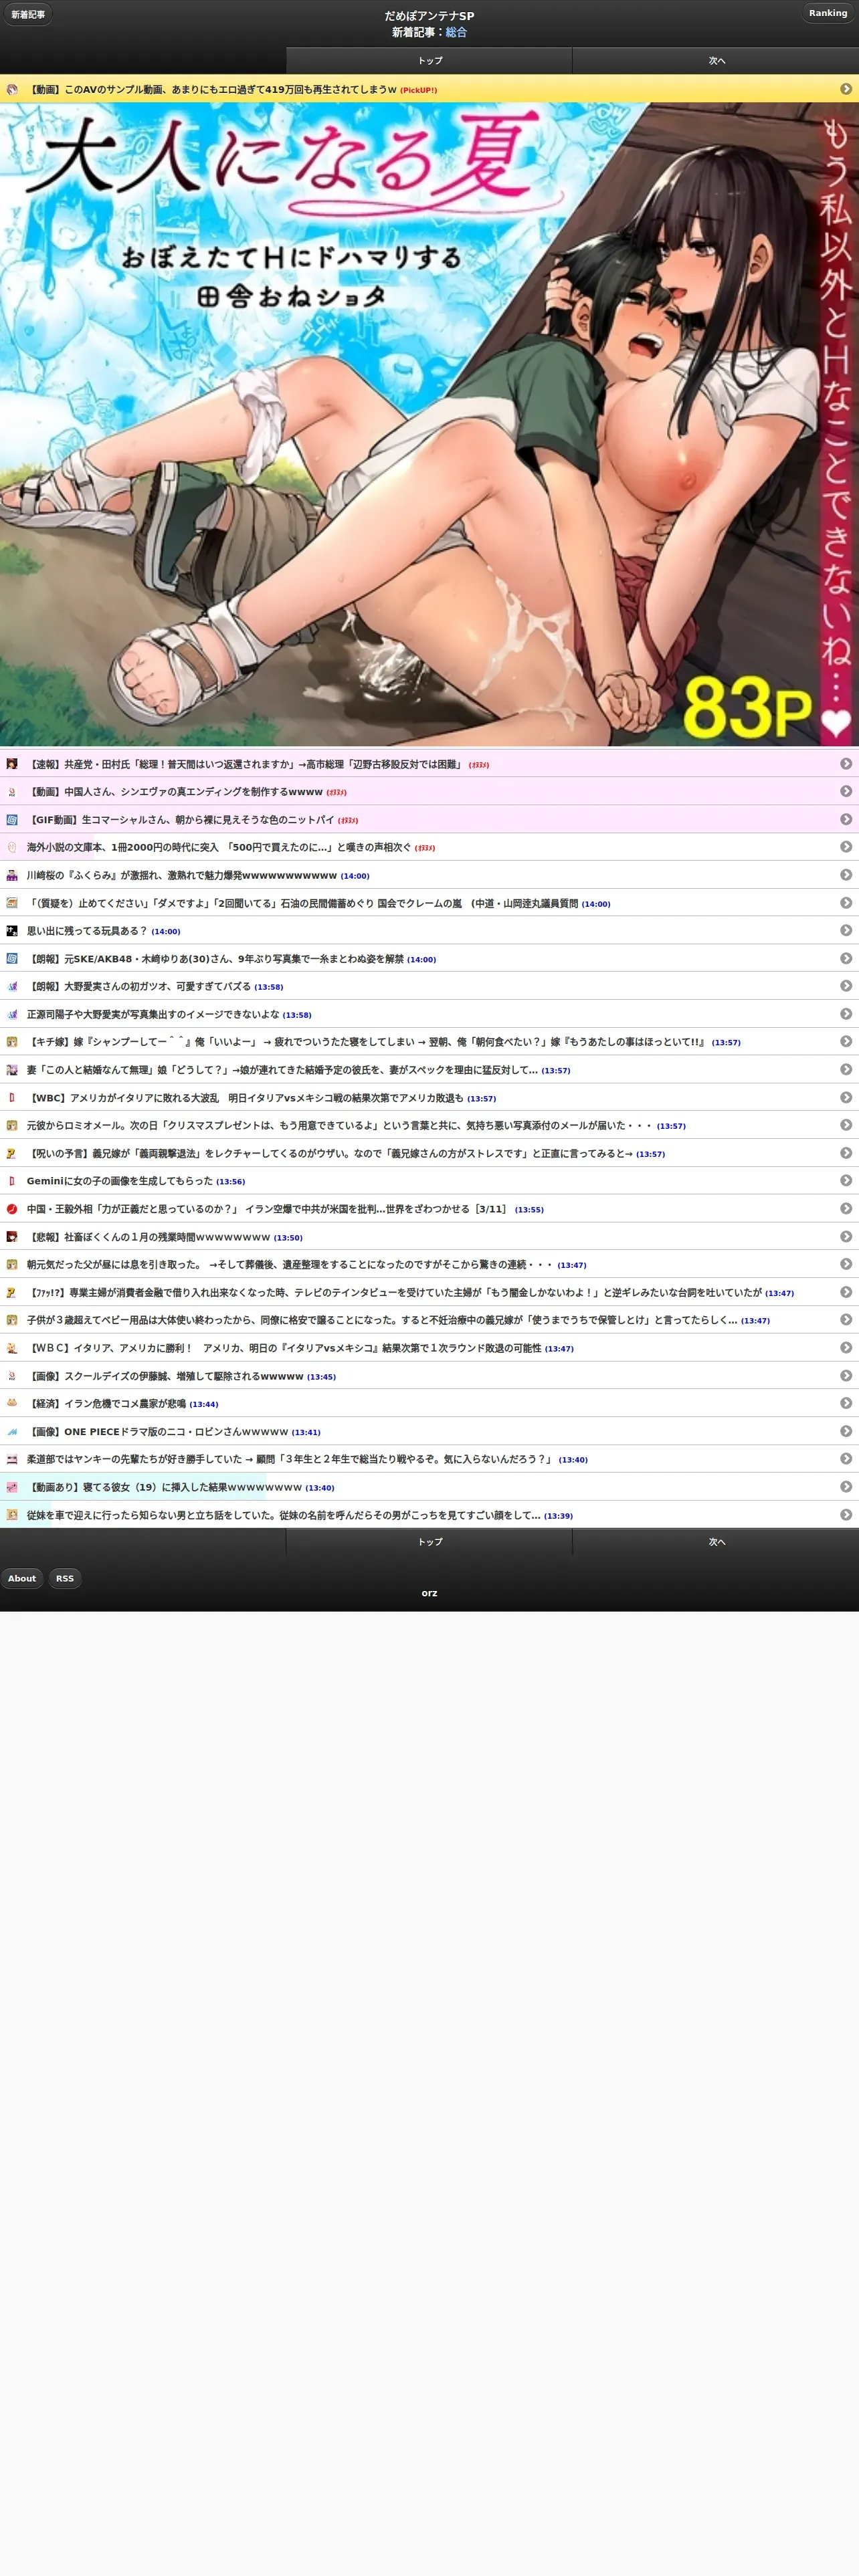The image size is (859, 2576).
Task: Click the site icon beside the 石油の民間備蓄 row
Action: coord(12,903)
